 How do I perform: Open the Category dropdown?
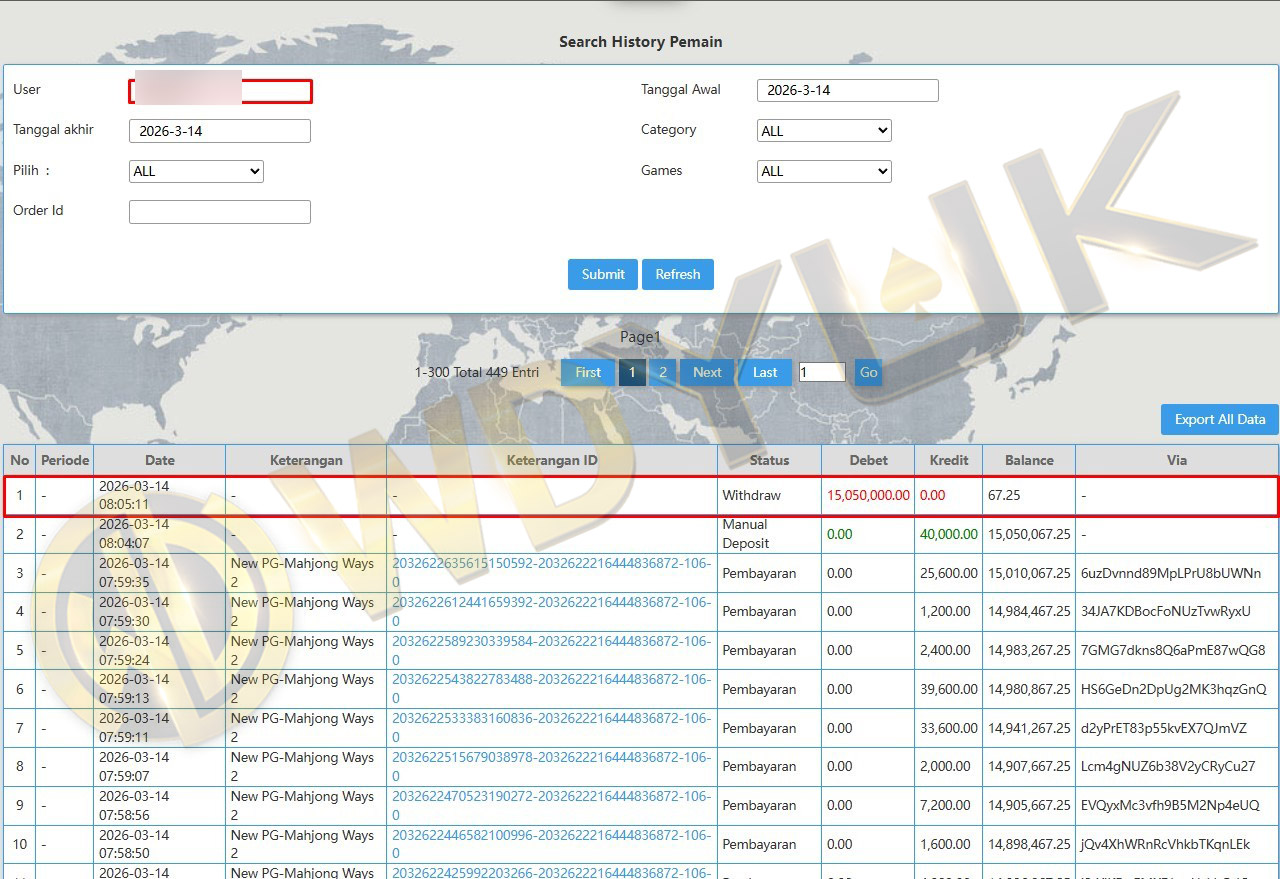(823, 131)
